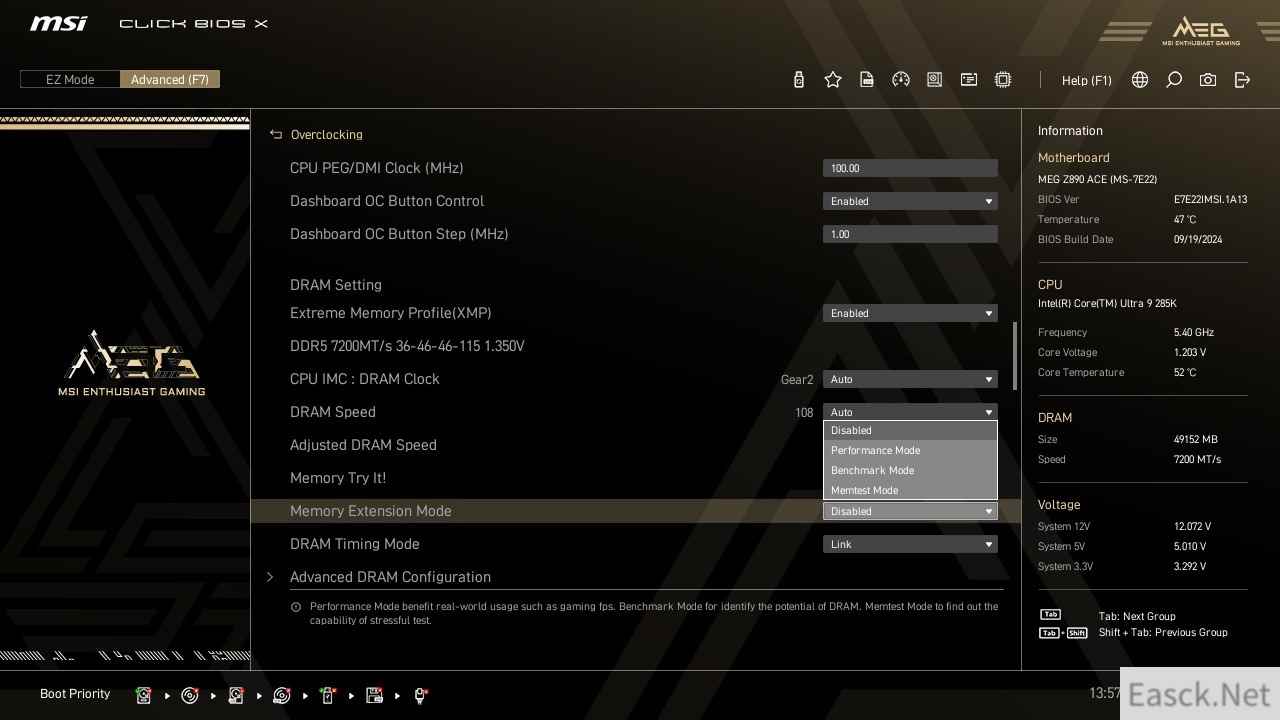The image size is (1280, 720).
Task: Open DRAM Timing Mode dropdown
Action: tap(910, 544)
